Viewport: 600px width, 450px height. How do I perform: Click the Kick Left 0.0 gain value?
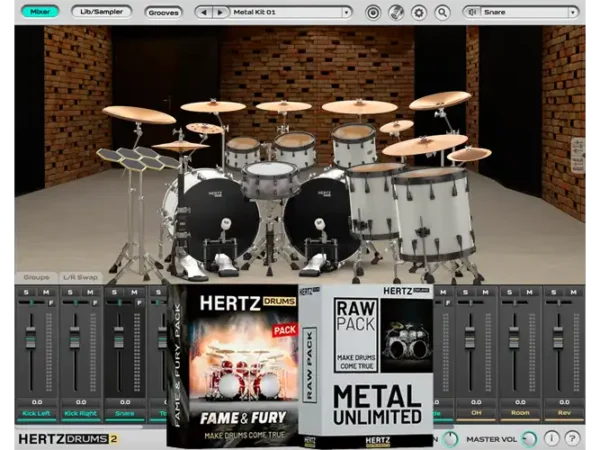coord(37,402)
